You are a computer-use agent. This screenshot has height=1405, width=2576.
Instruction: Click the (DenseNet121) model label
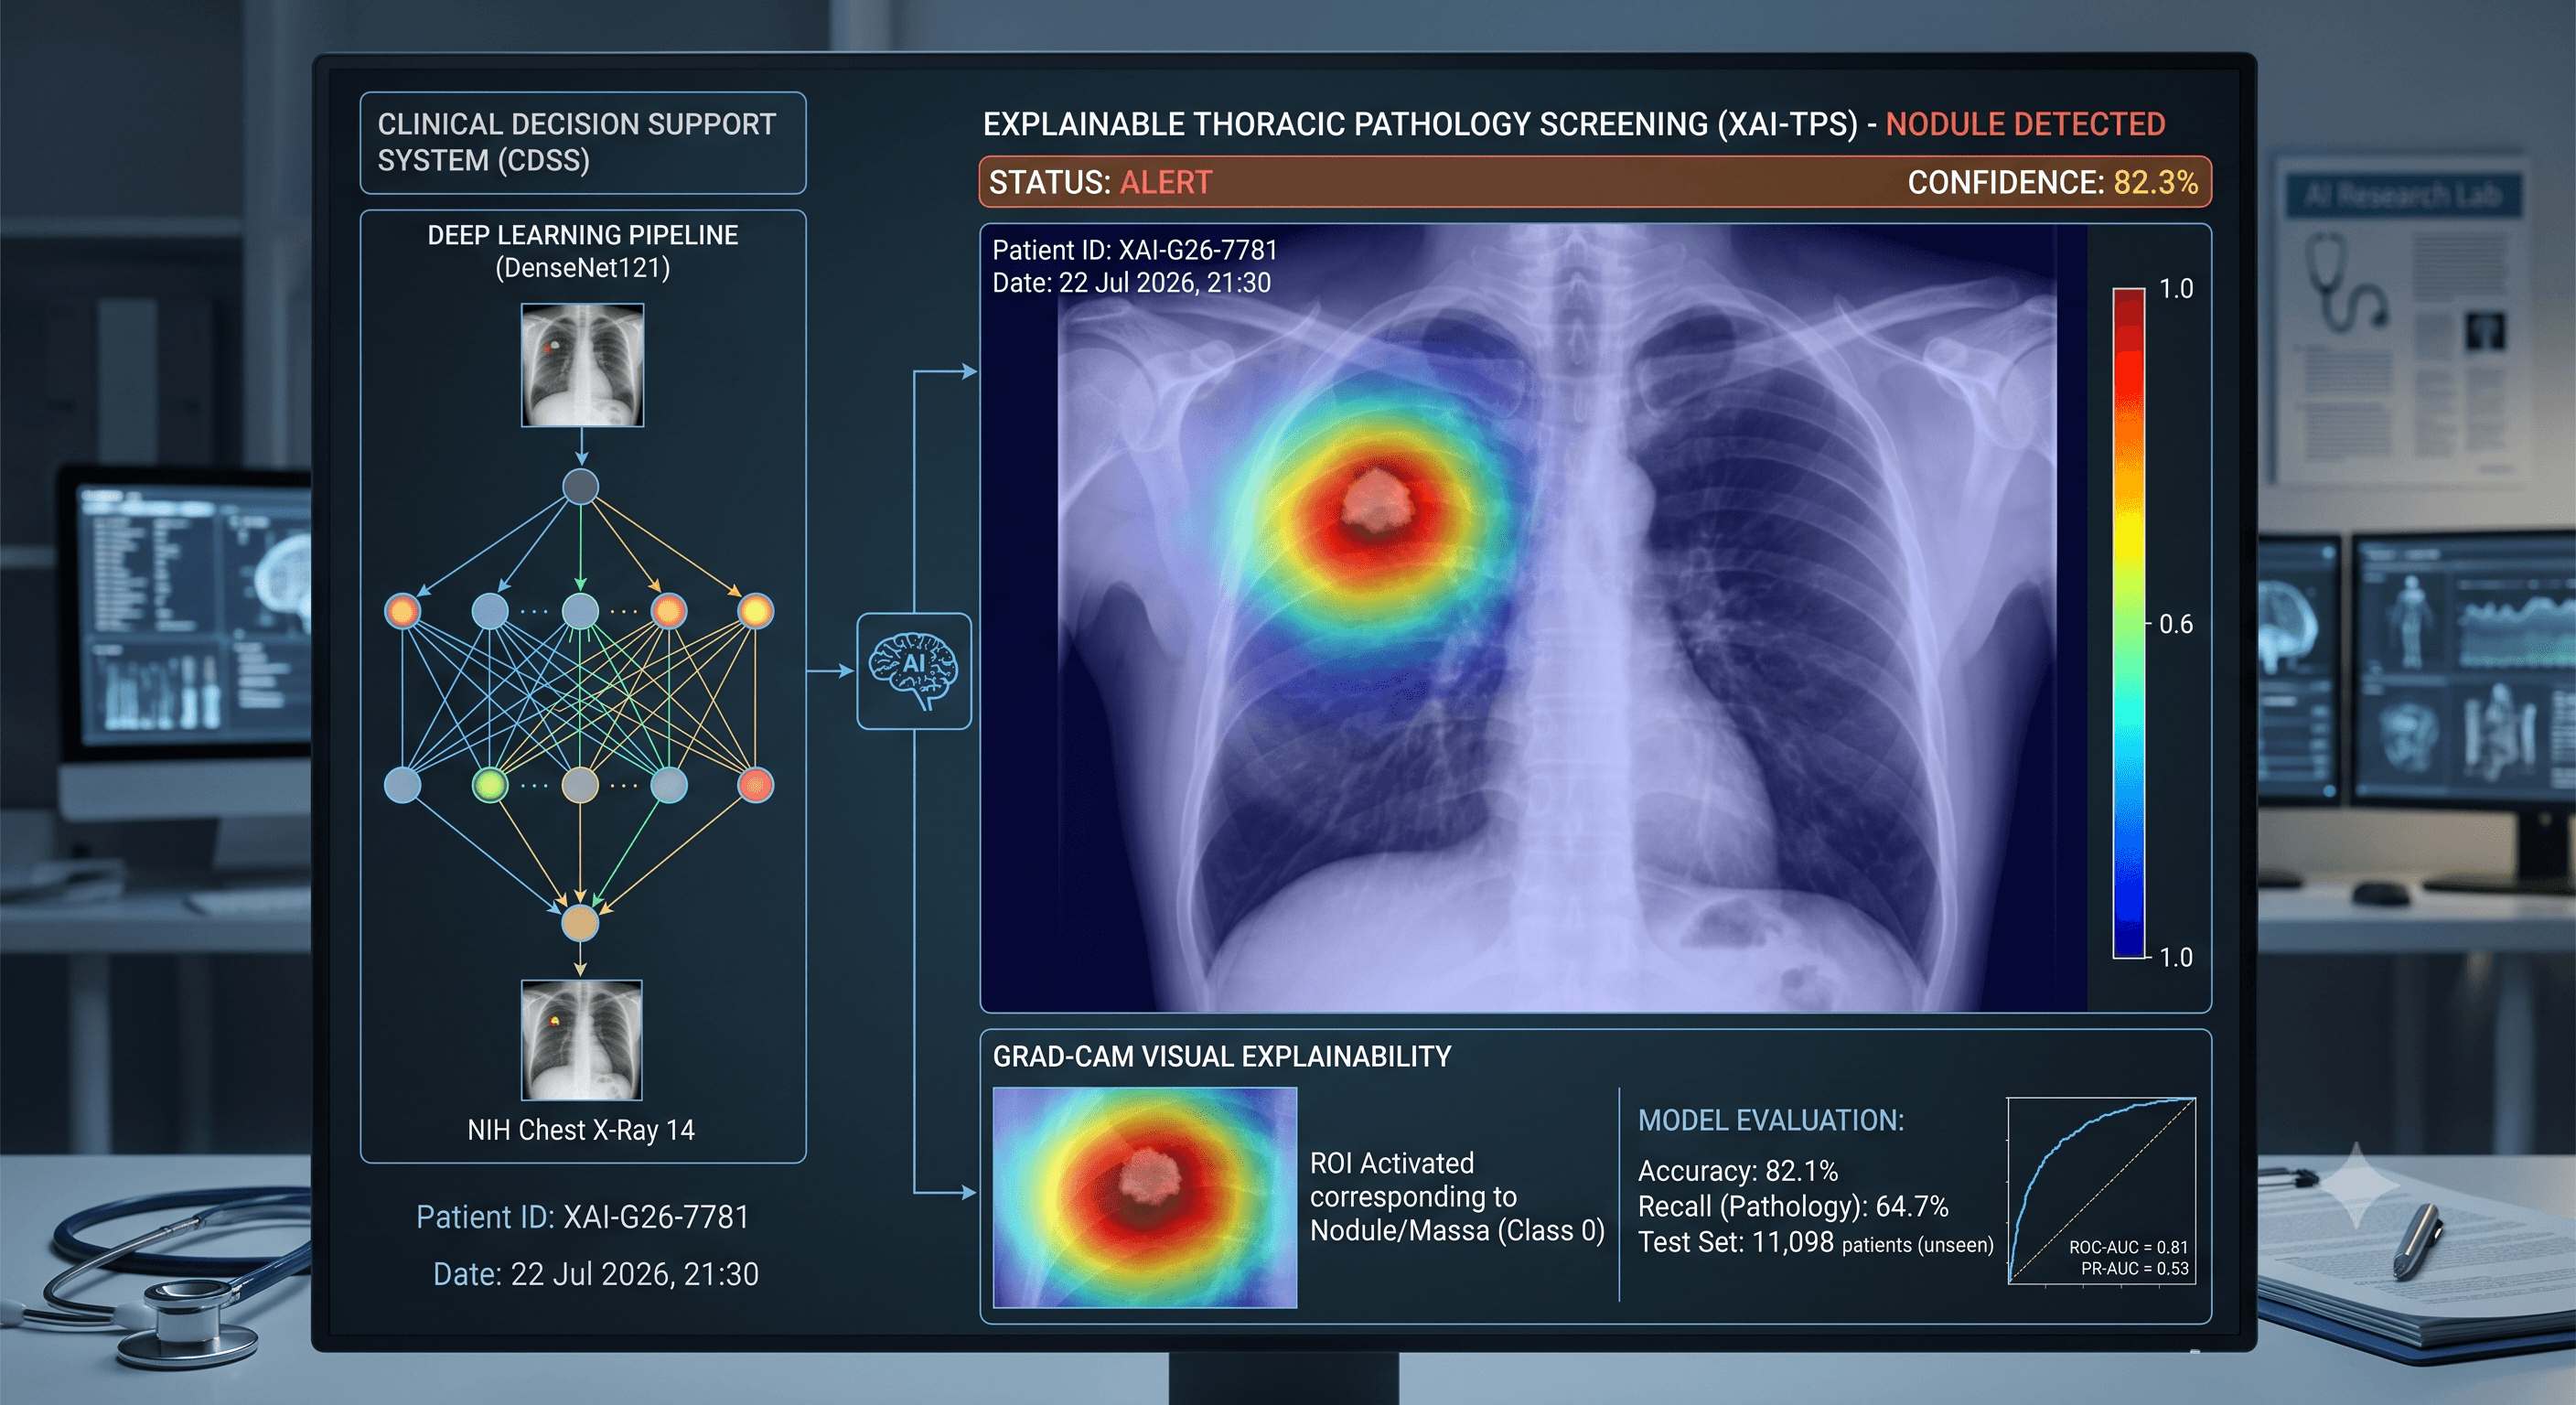coord(583,268)
